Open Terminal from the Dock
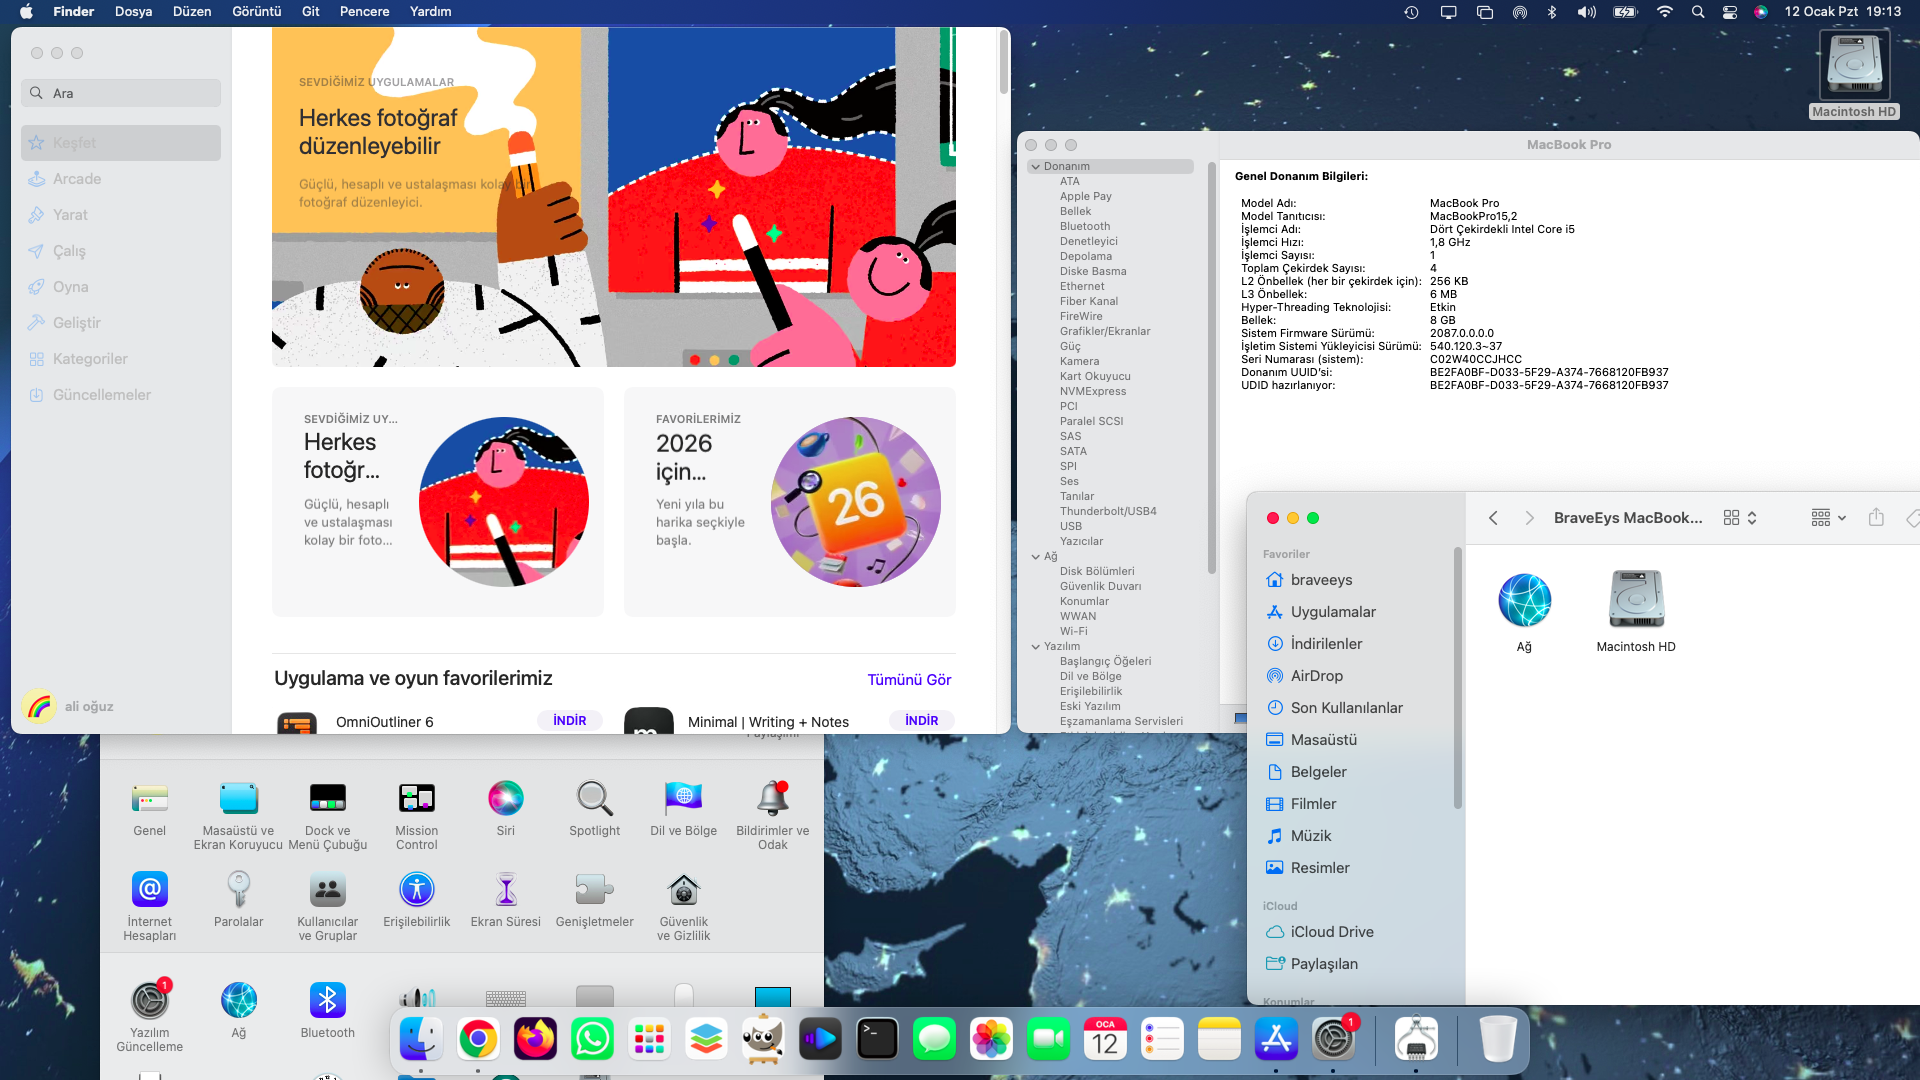Viewport: 1920px width, 1080px height. [x=877, y=1040]
